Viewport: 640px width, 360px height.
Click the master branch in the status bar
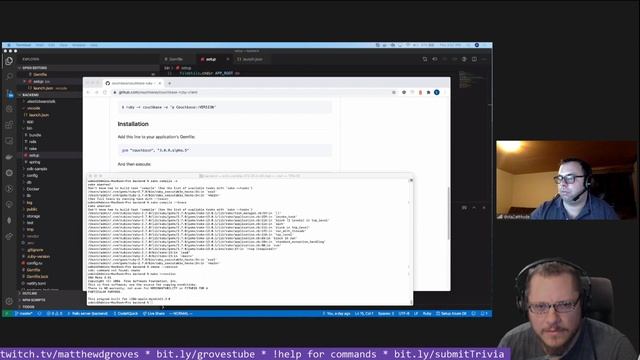coord(24,313)
